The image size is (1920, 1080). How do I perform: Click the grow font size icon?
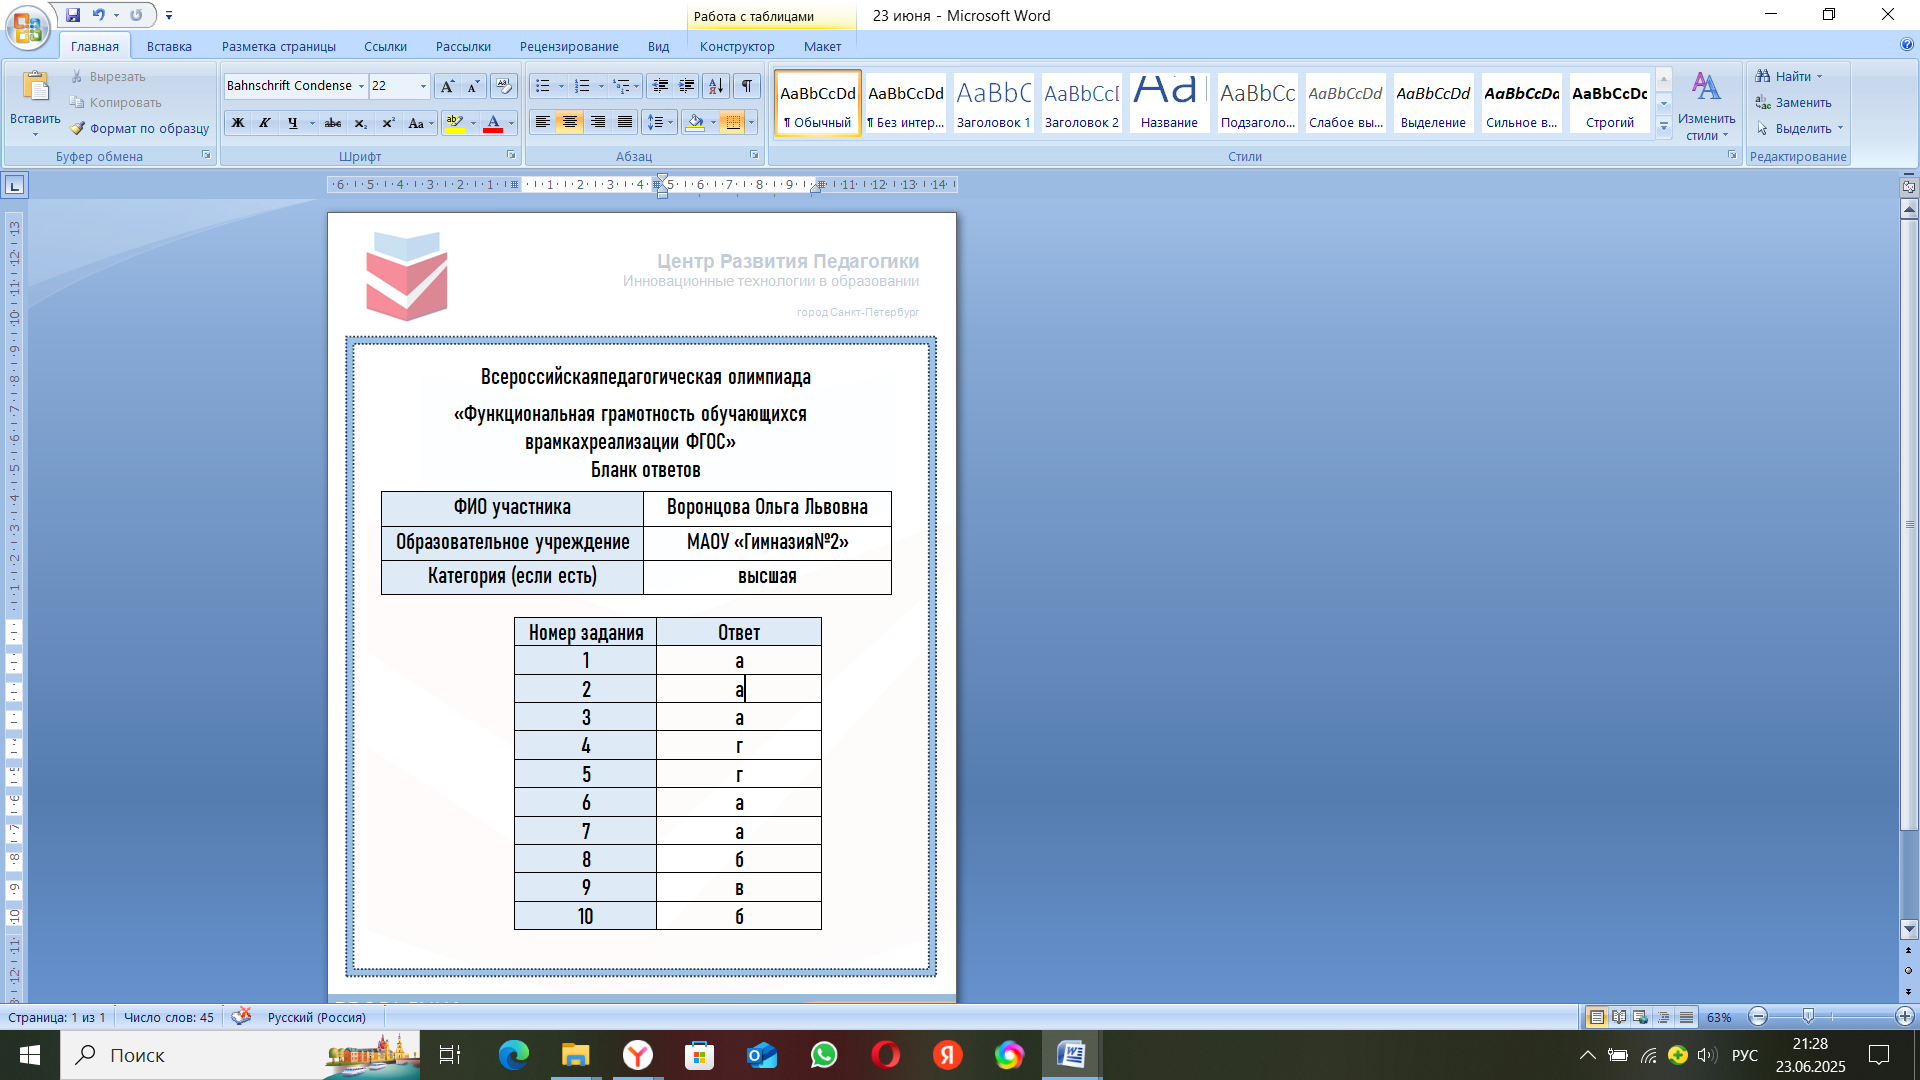(447, 86)
